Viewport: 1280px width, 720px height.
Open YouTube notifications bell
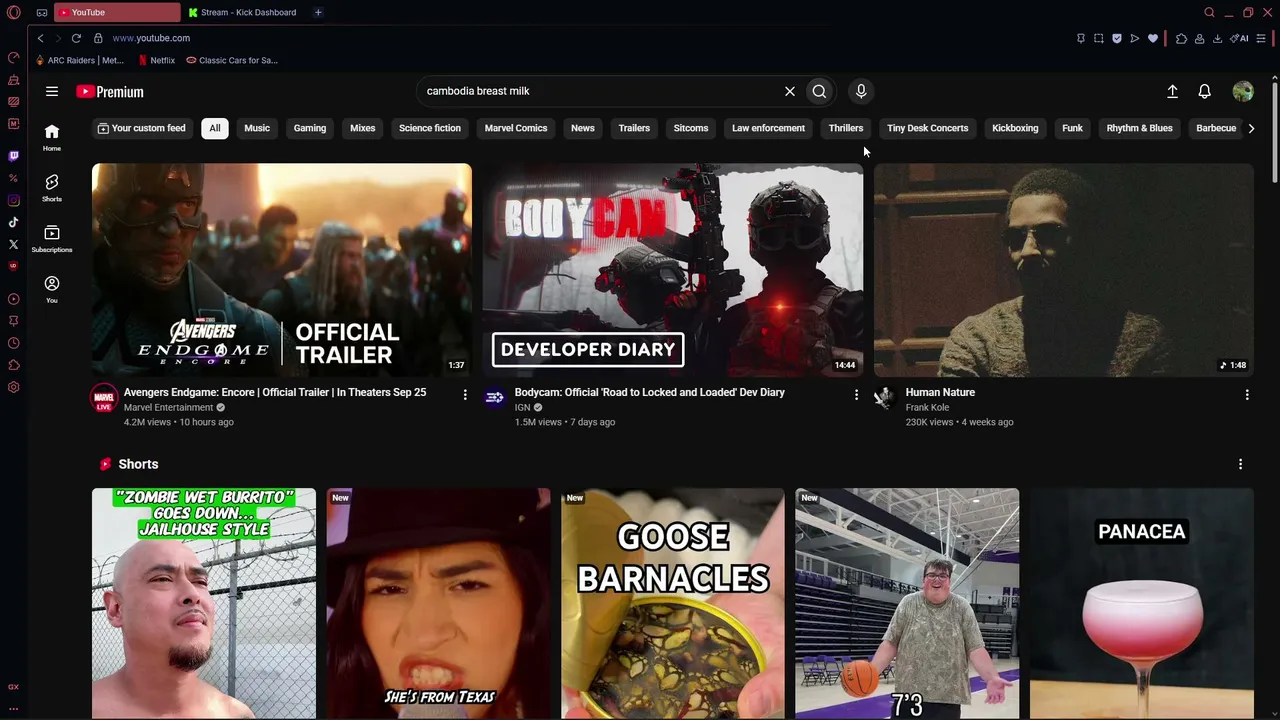pos(1205,91)
